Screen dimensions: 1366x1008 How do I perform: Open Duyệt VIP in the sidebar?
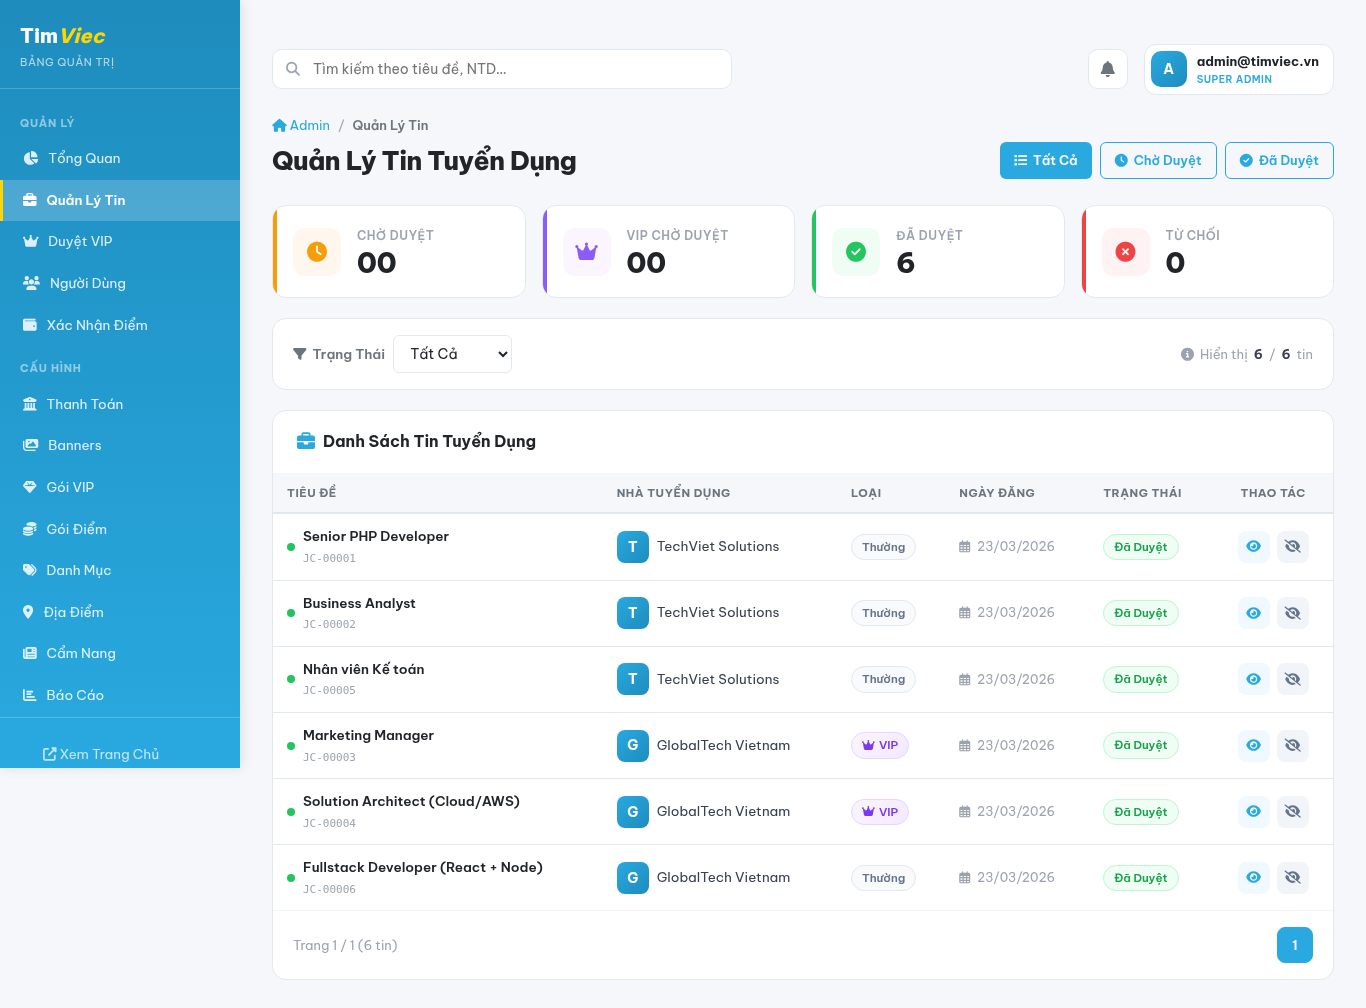(80, 241)
